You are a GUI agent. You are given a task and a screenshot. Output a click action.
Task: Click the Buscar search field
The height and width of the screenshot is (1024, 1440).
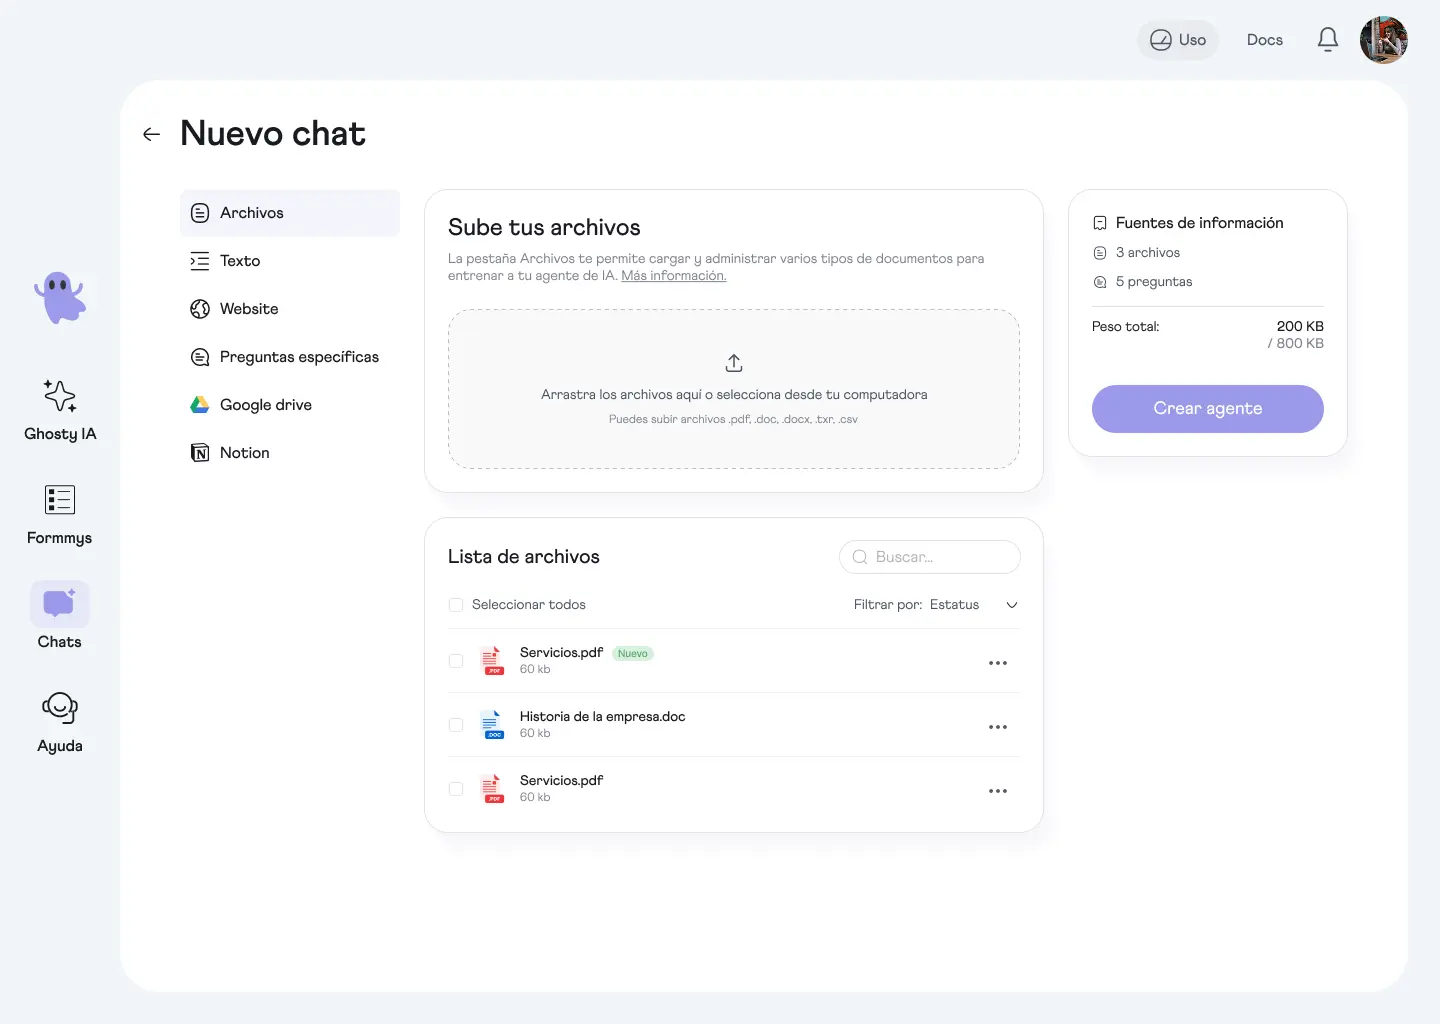click(x=928, y=557)
